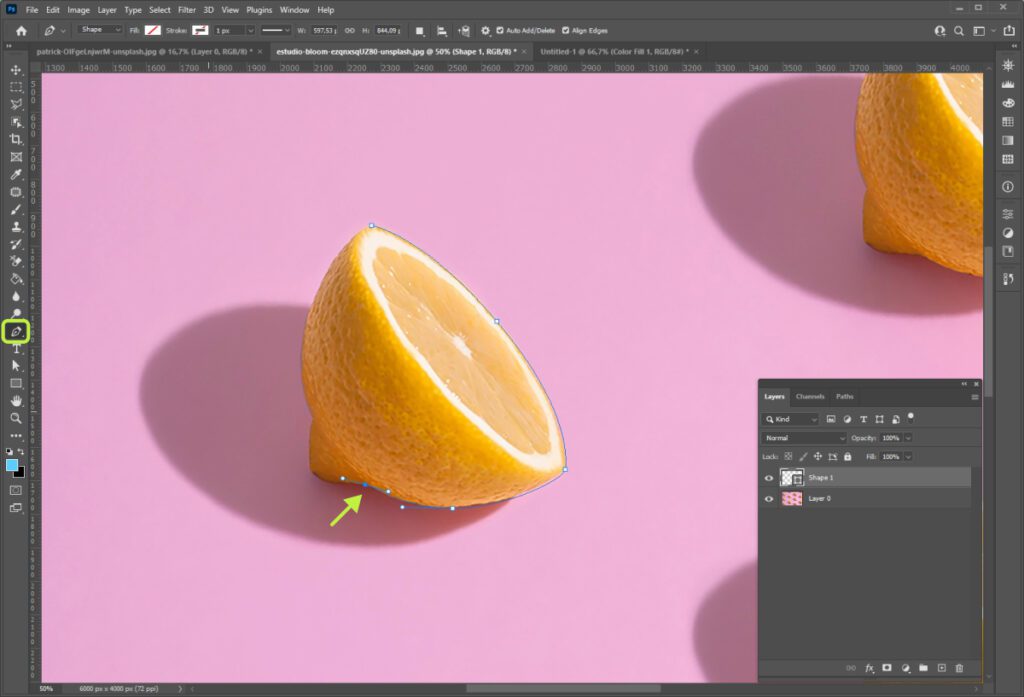Select the Rectangle shape tool
This screenshot has height=697, width=1024.
pyautogui.click(x=16, y=383)
